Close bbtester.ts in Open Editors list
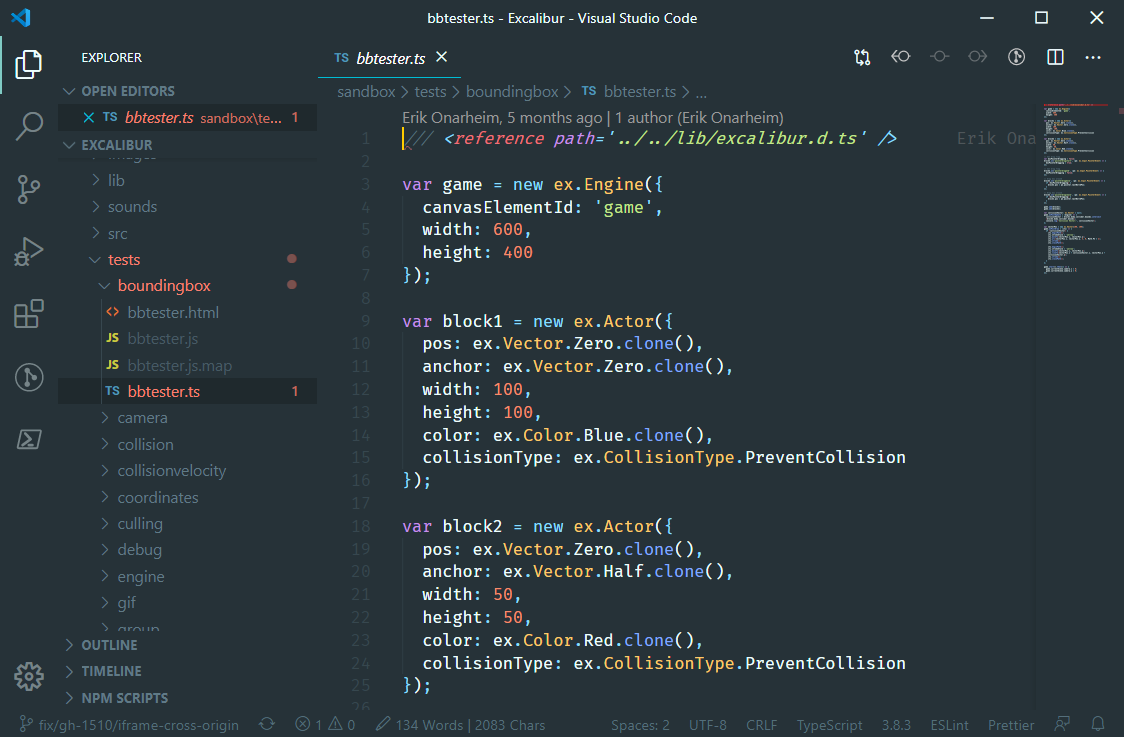1124x737 pixels. [x=89, y=118]
